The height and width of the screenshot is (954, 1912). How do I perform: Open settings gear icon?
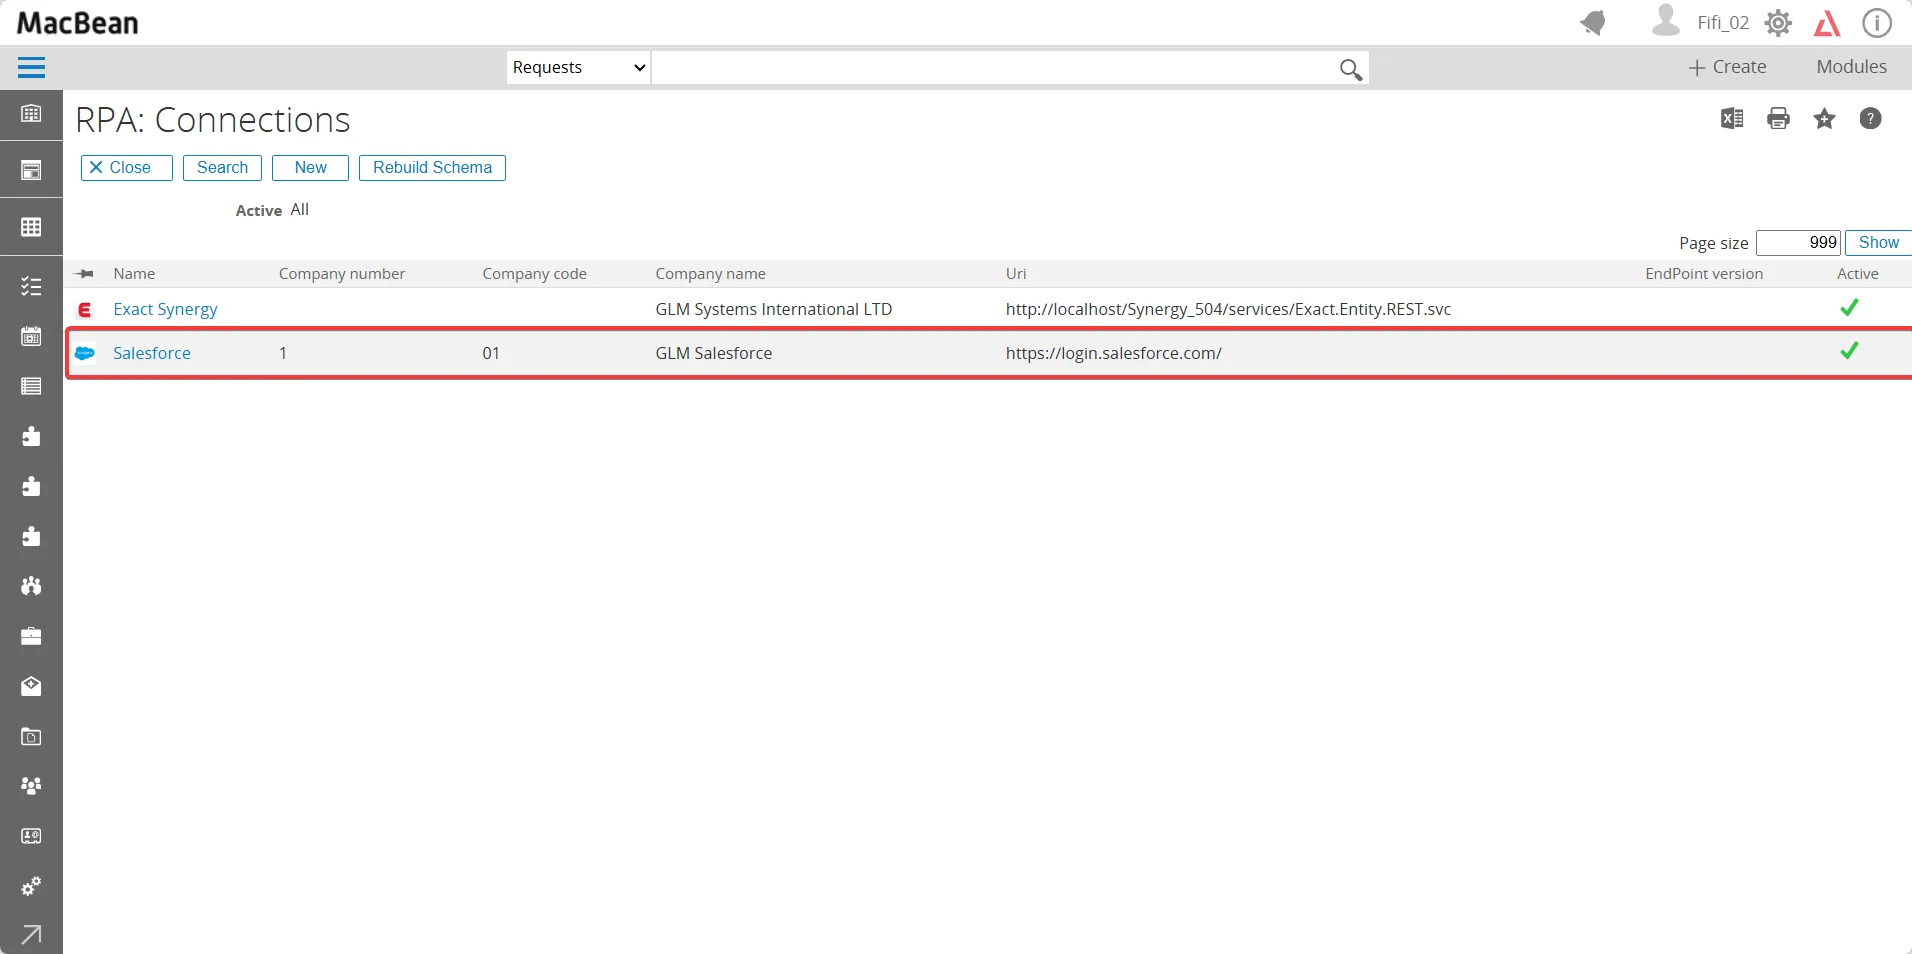click(1778, 23)
